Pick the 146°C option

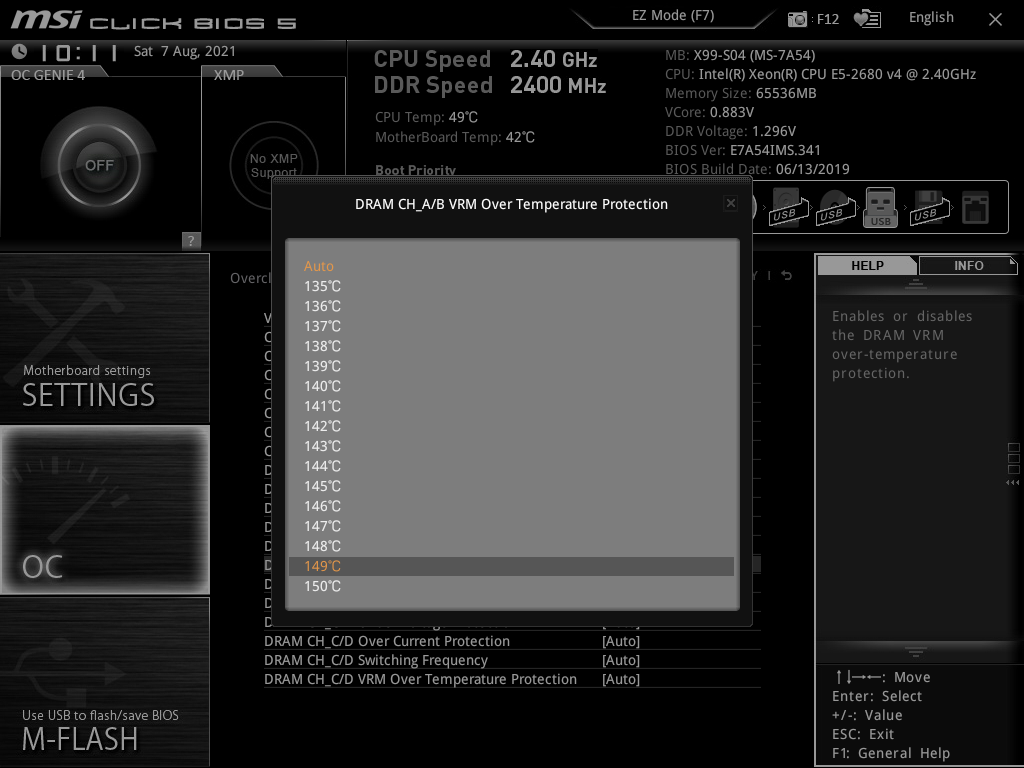coord(511,506)
